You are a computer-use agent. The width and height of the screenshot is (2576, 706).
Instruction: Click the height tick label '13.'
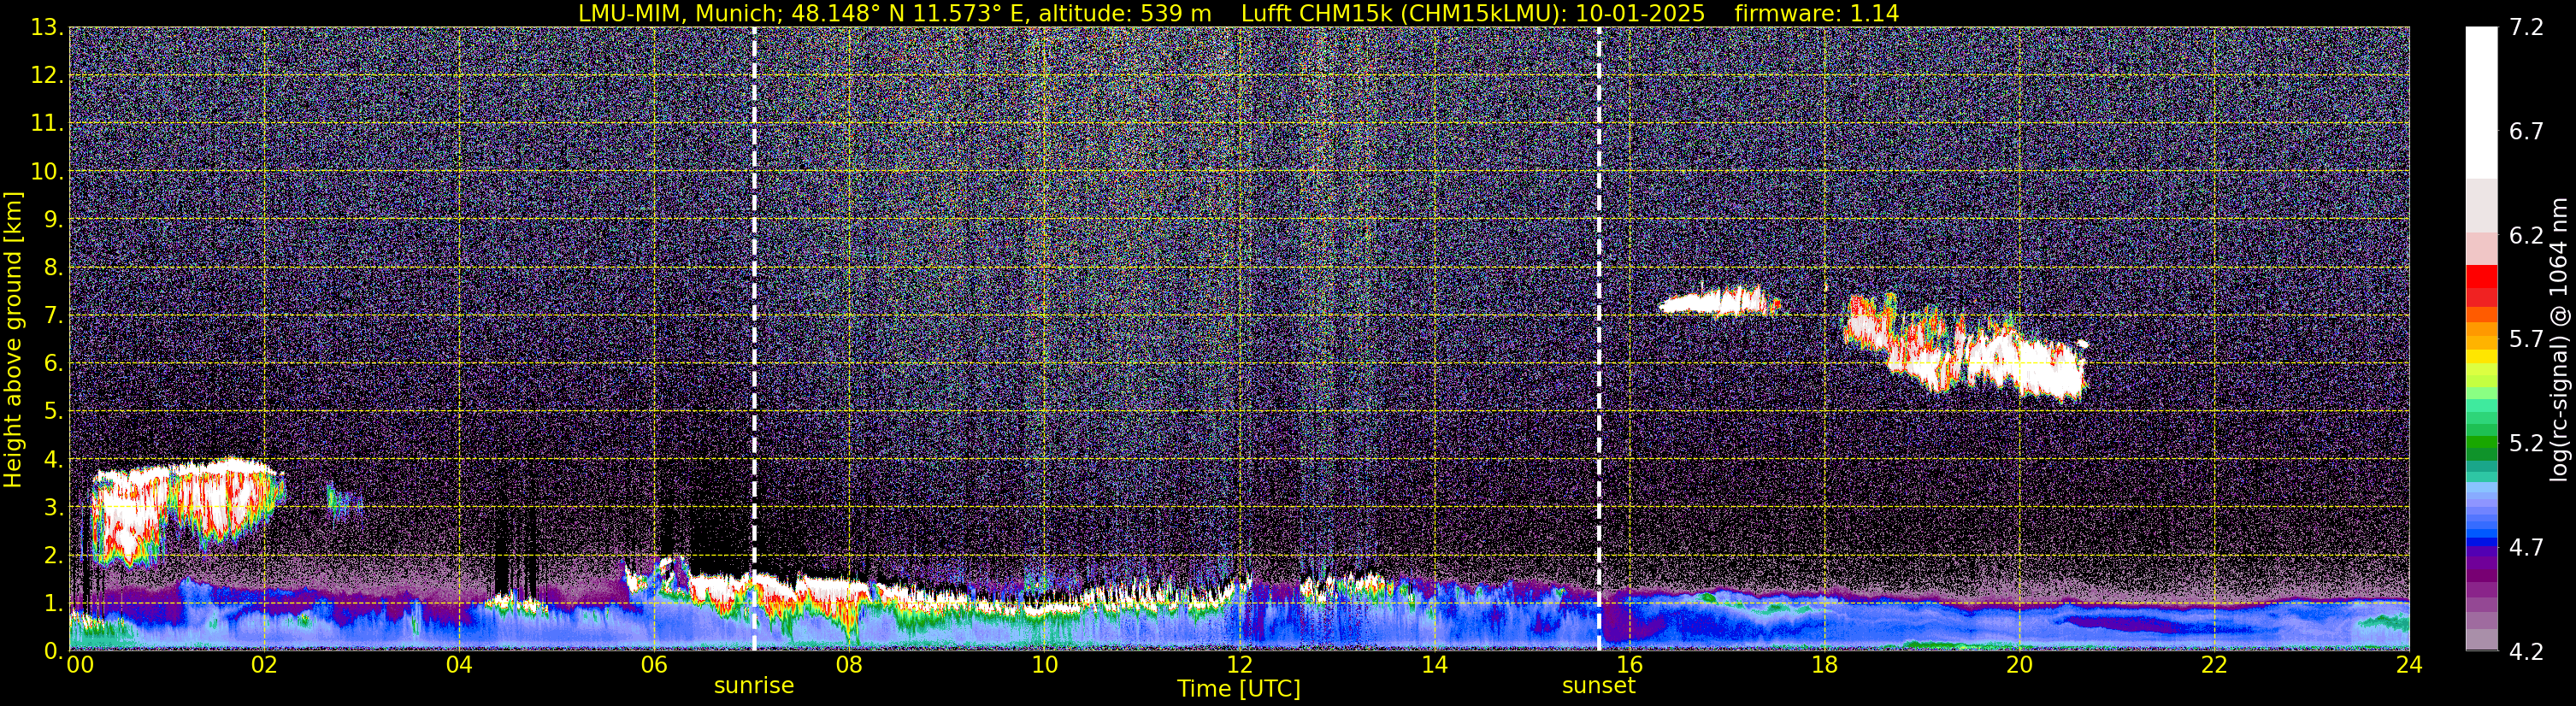pyautogui.click(x=47, y=28)
